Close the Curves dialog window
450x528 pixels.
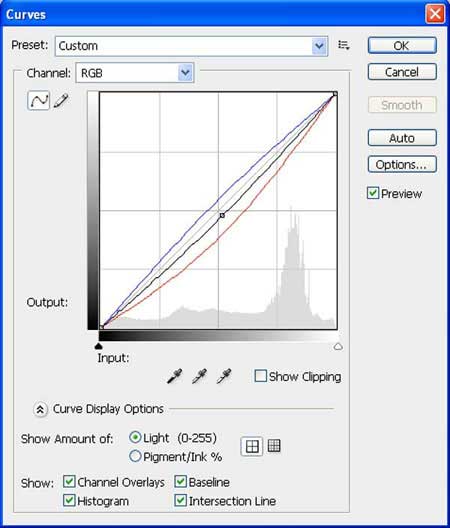435,14
